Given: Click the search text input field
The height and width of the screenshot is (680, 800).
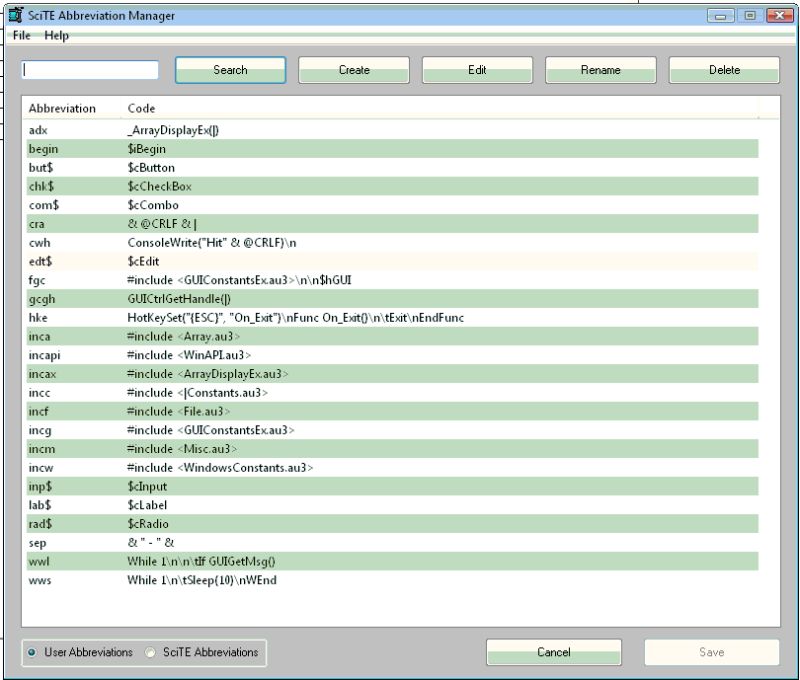Looking at the screenshot, I should point(90,70).
